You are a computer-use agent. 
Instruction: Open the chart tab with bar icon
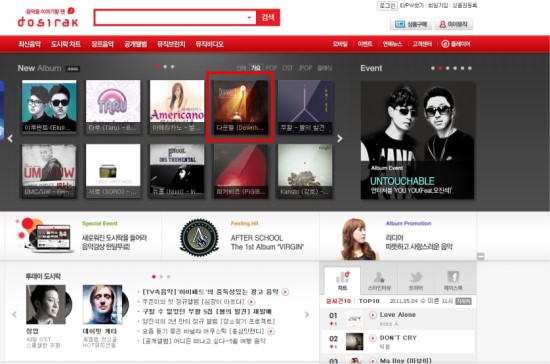342,281
